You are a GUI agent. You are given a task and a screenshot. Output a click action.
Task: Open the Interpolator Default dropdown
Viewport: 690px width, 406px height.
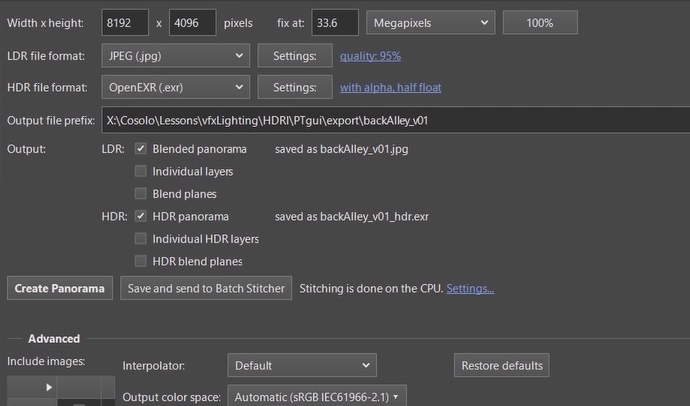click(302, 365)
